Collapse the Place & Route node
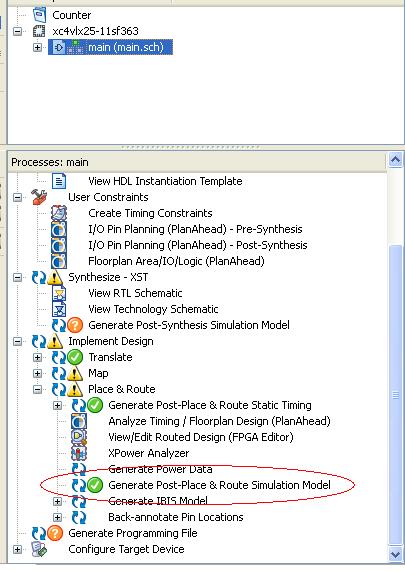 click(x=37, y=390)
